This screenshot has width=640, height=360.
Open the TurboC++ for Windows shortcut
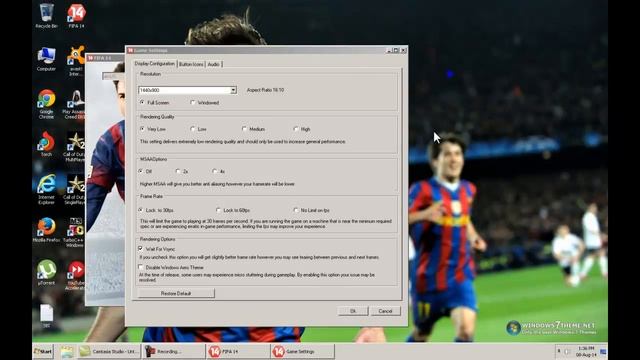75,232
